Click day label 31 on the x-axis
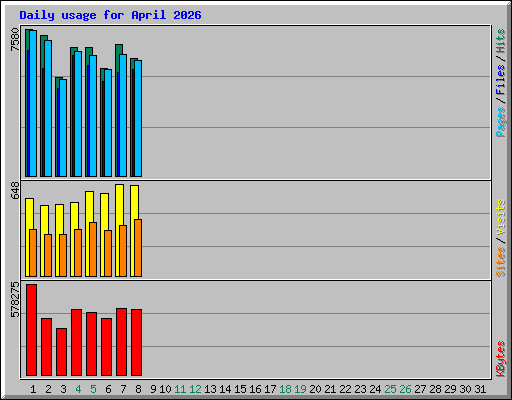The height and width of the screenshot is (400, 512). 480,389
